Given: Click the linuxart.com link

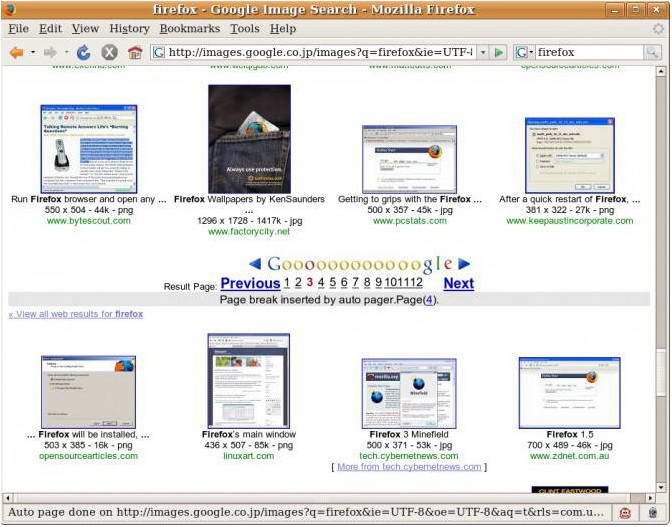Looking at the screenshot, I should coord(249,456).
